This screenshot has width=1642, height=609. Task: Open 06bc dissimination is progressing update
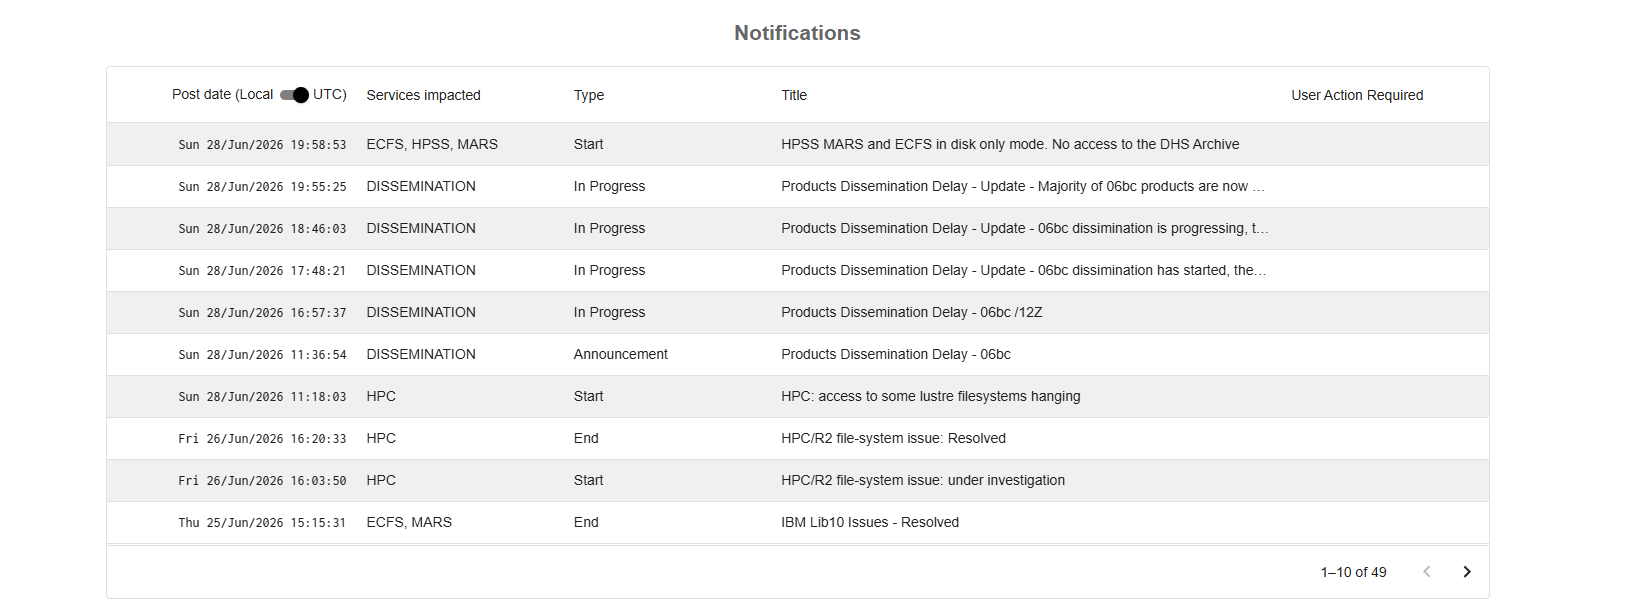(x=797, y=228)
